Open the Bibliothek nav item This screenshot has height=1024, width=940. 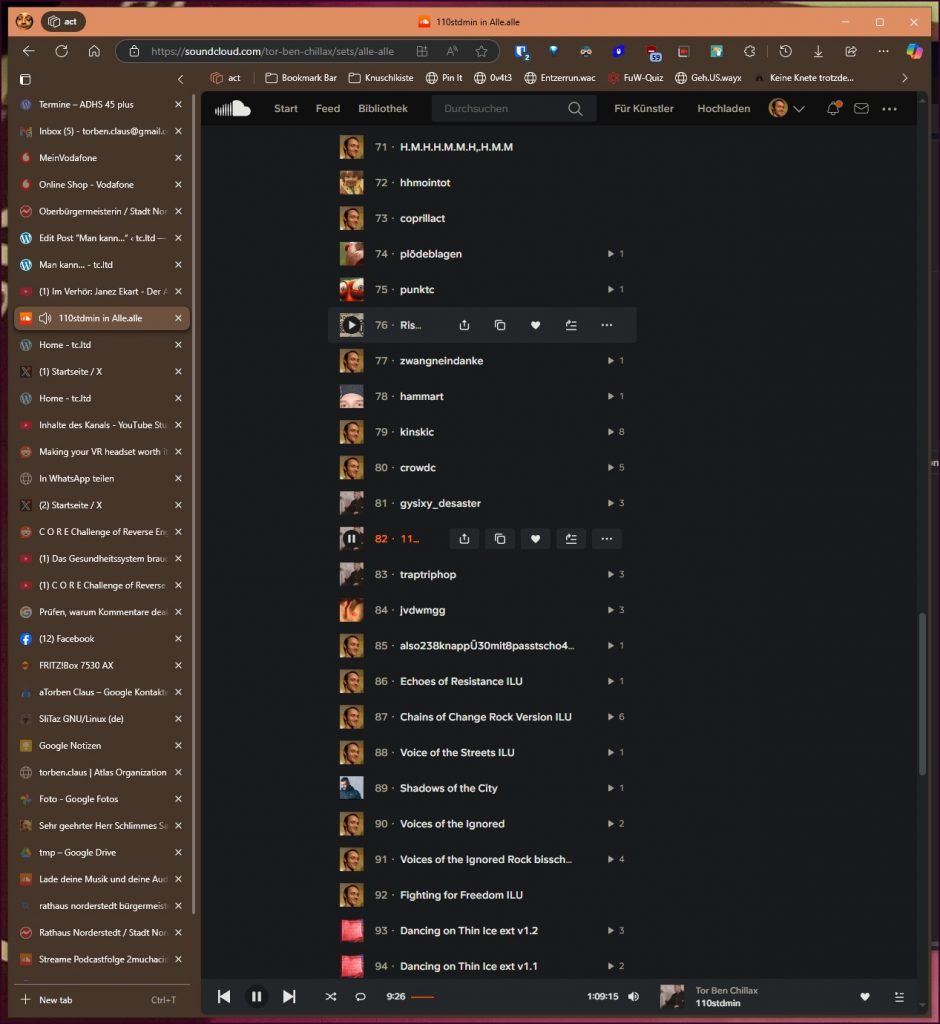(383, 108)
